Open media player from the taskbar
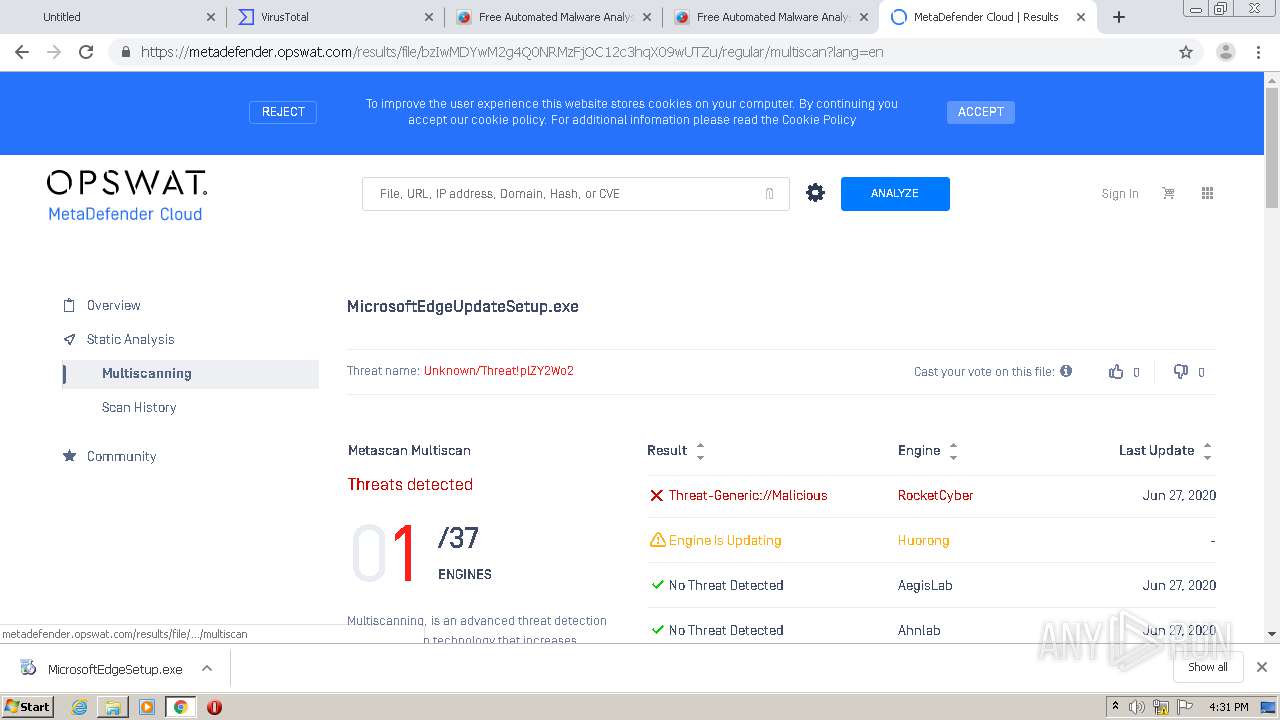 click(147, 707)
